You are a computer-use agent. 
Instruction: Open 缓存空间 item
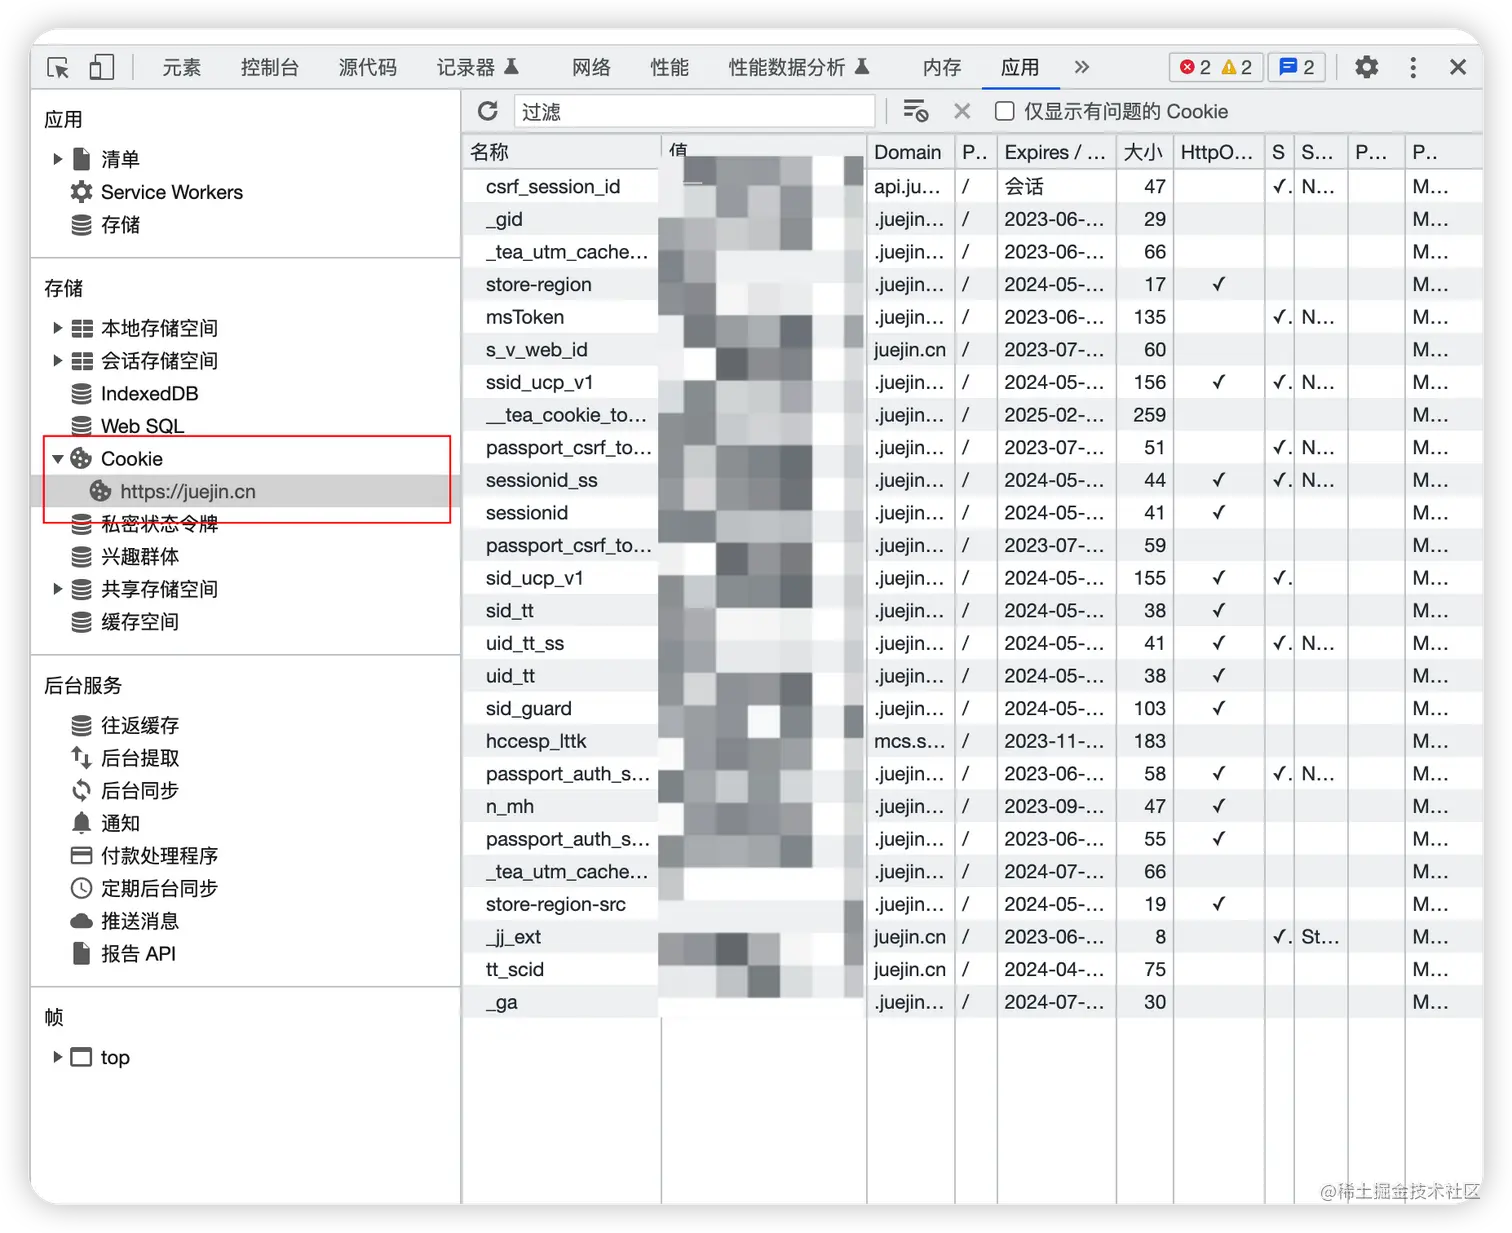[140, 622]
